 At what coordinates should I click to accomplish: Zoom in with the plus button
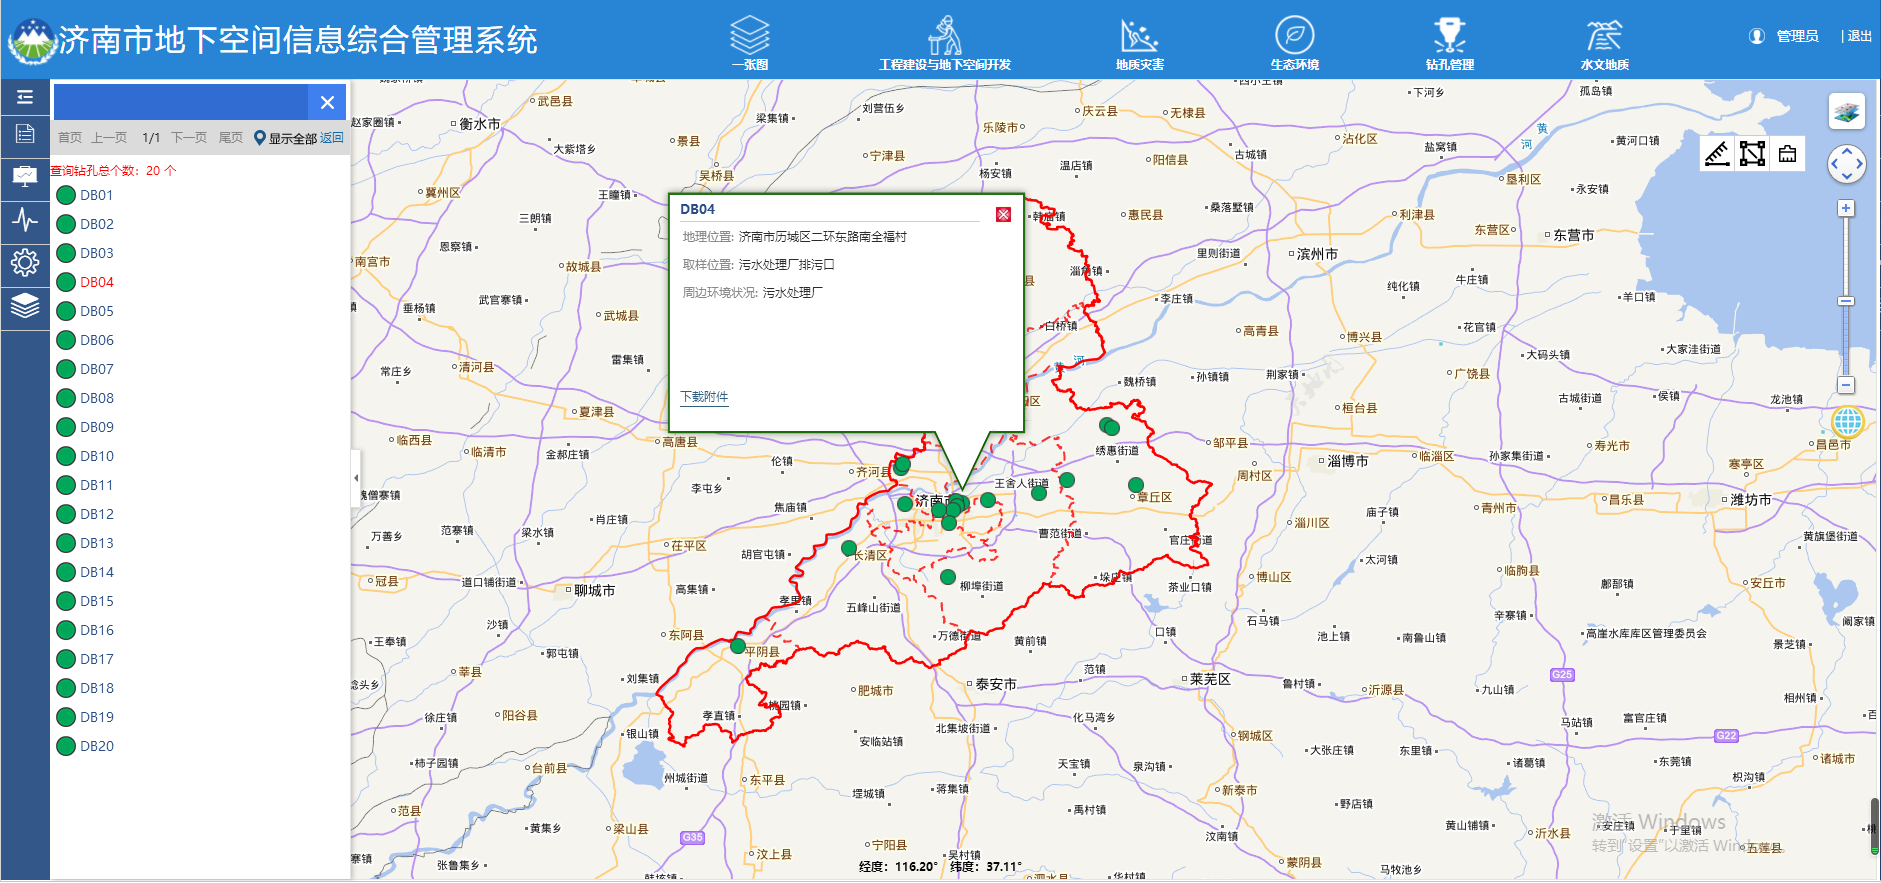click(1846, 208)
